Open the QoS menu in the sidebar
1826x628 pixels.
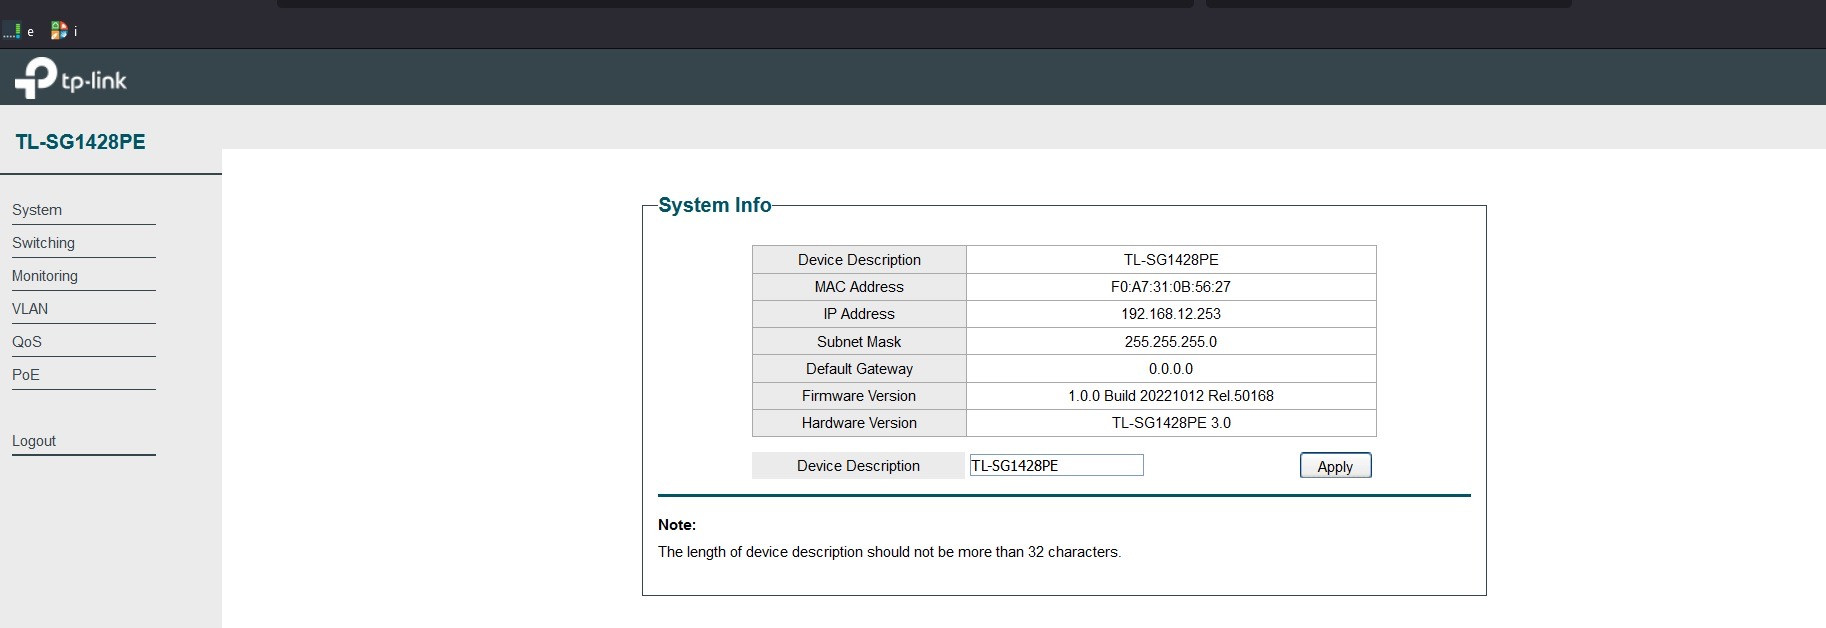pyautogui.click(x=27, y=342)
